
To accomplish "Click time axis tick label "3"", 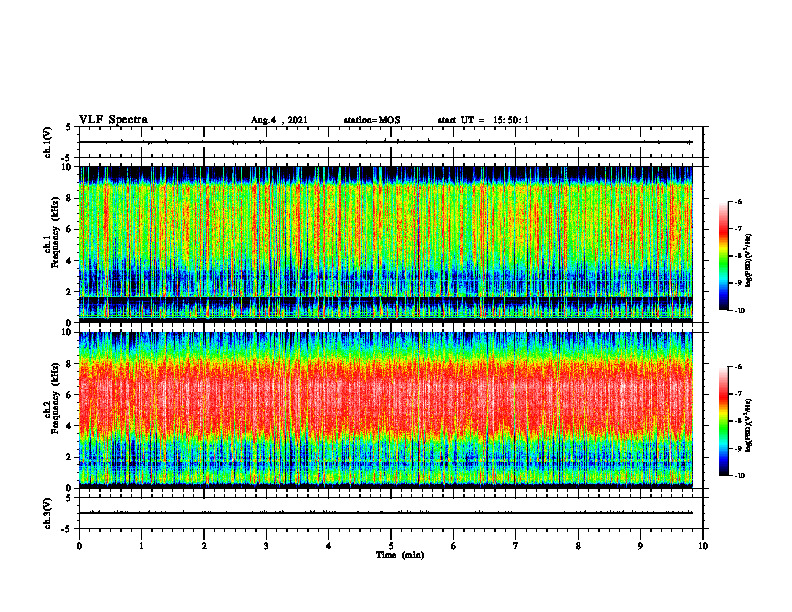I will click(266, 546).
